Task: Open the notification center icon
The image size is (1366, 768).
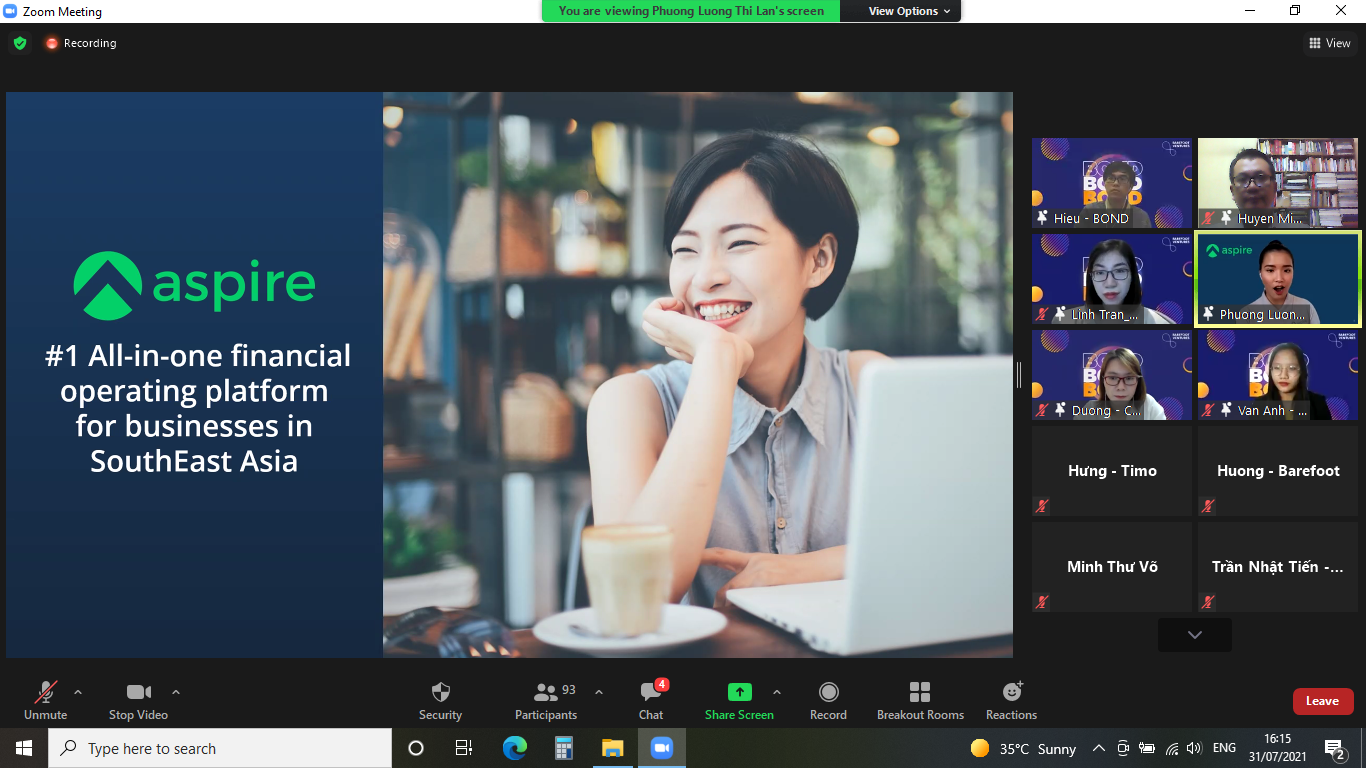Action: pos(1335,748)
